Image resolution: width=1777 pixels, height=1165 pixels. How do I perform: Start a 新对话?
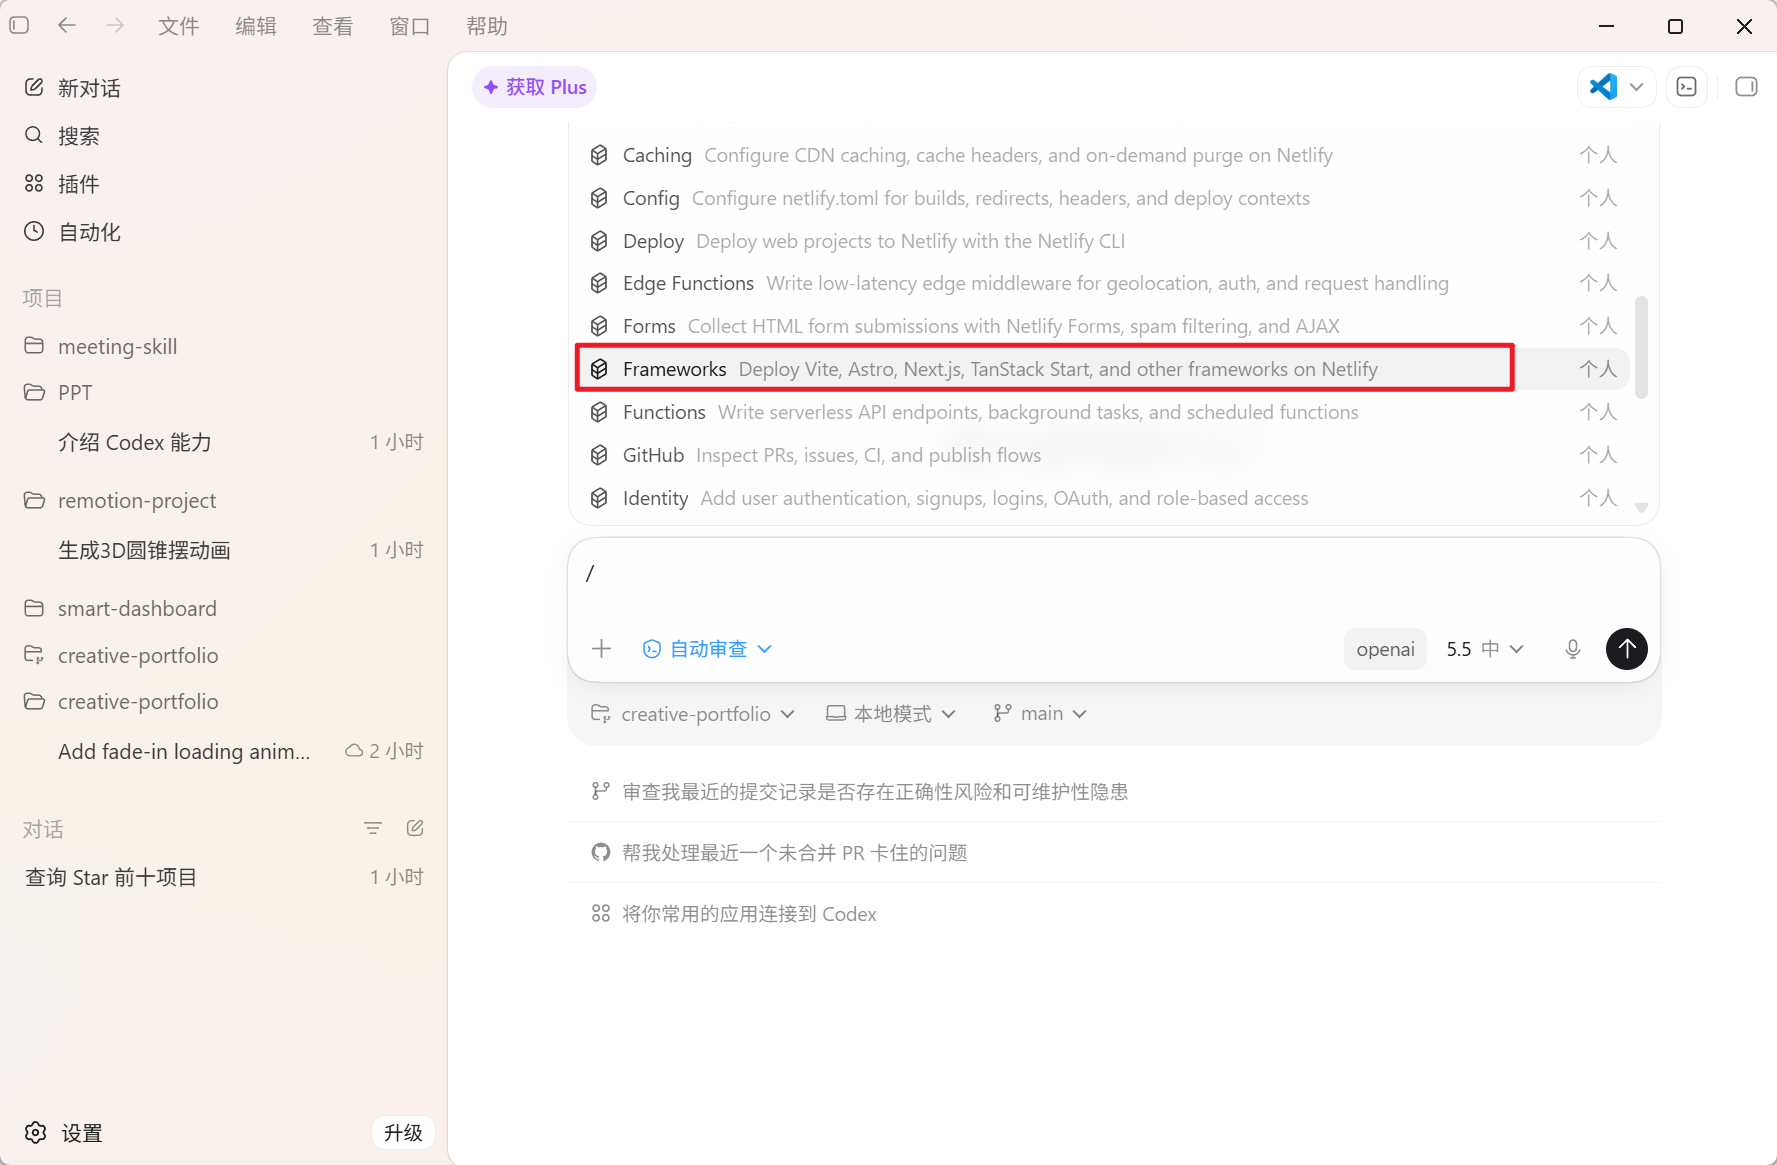click(222, 88)
